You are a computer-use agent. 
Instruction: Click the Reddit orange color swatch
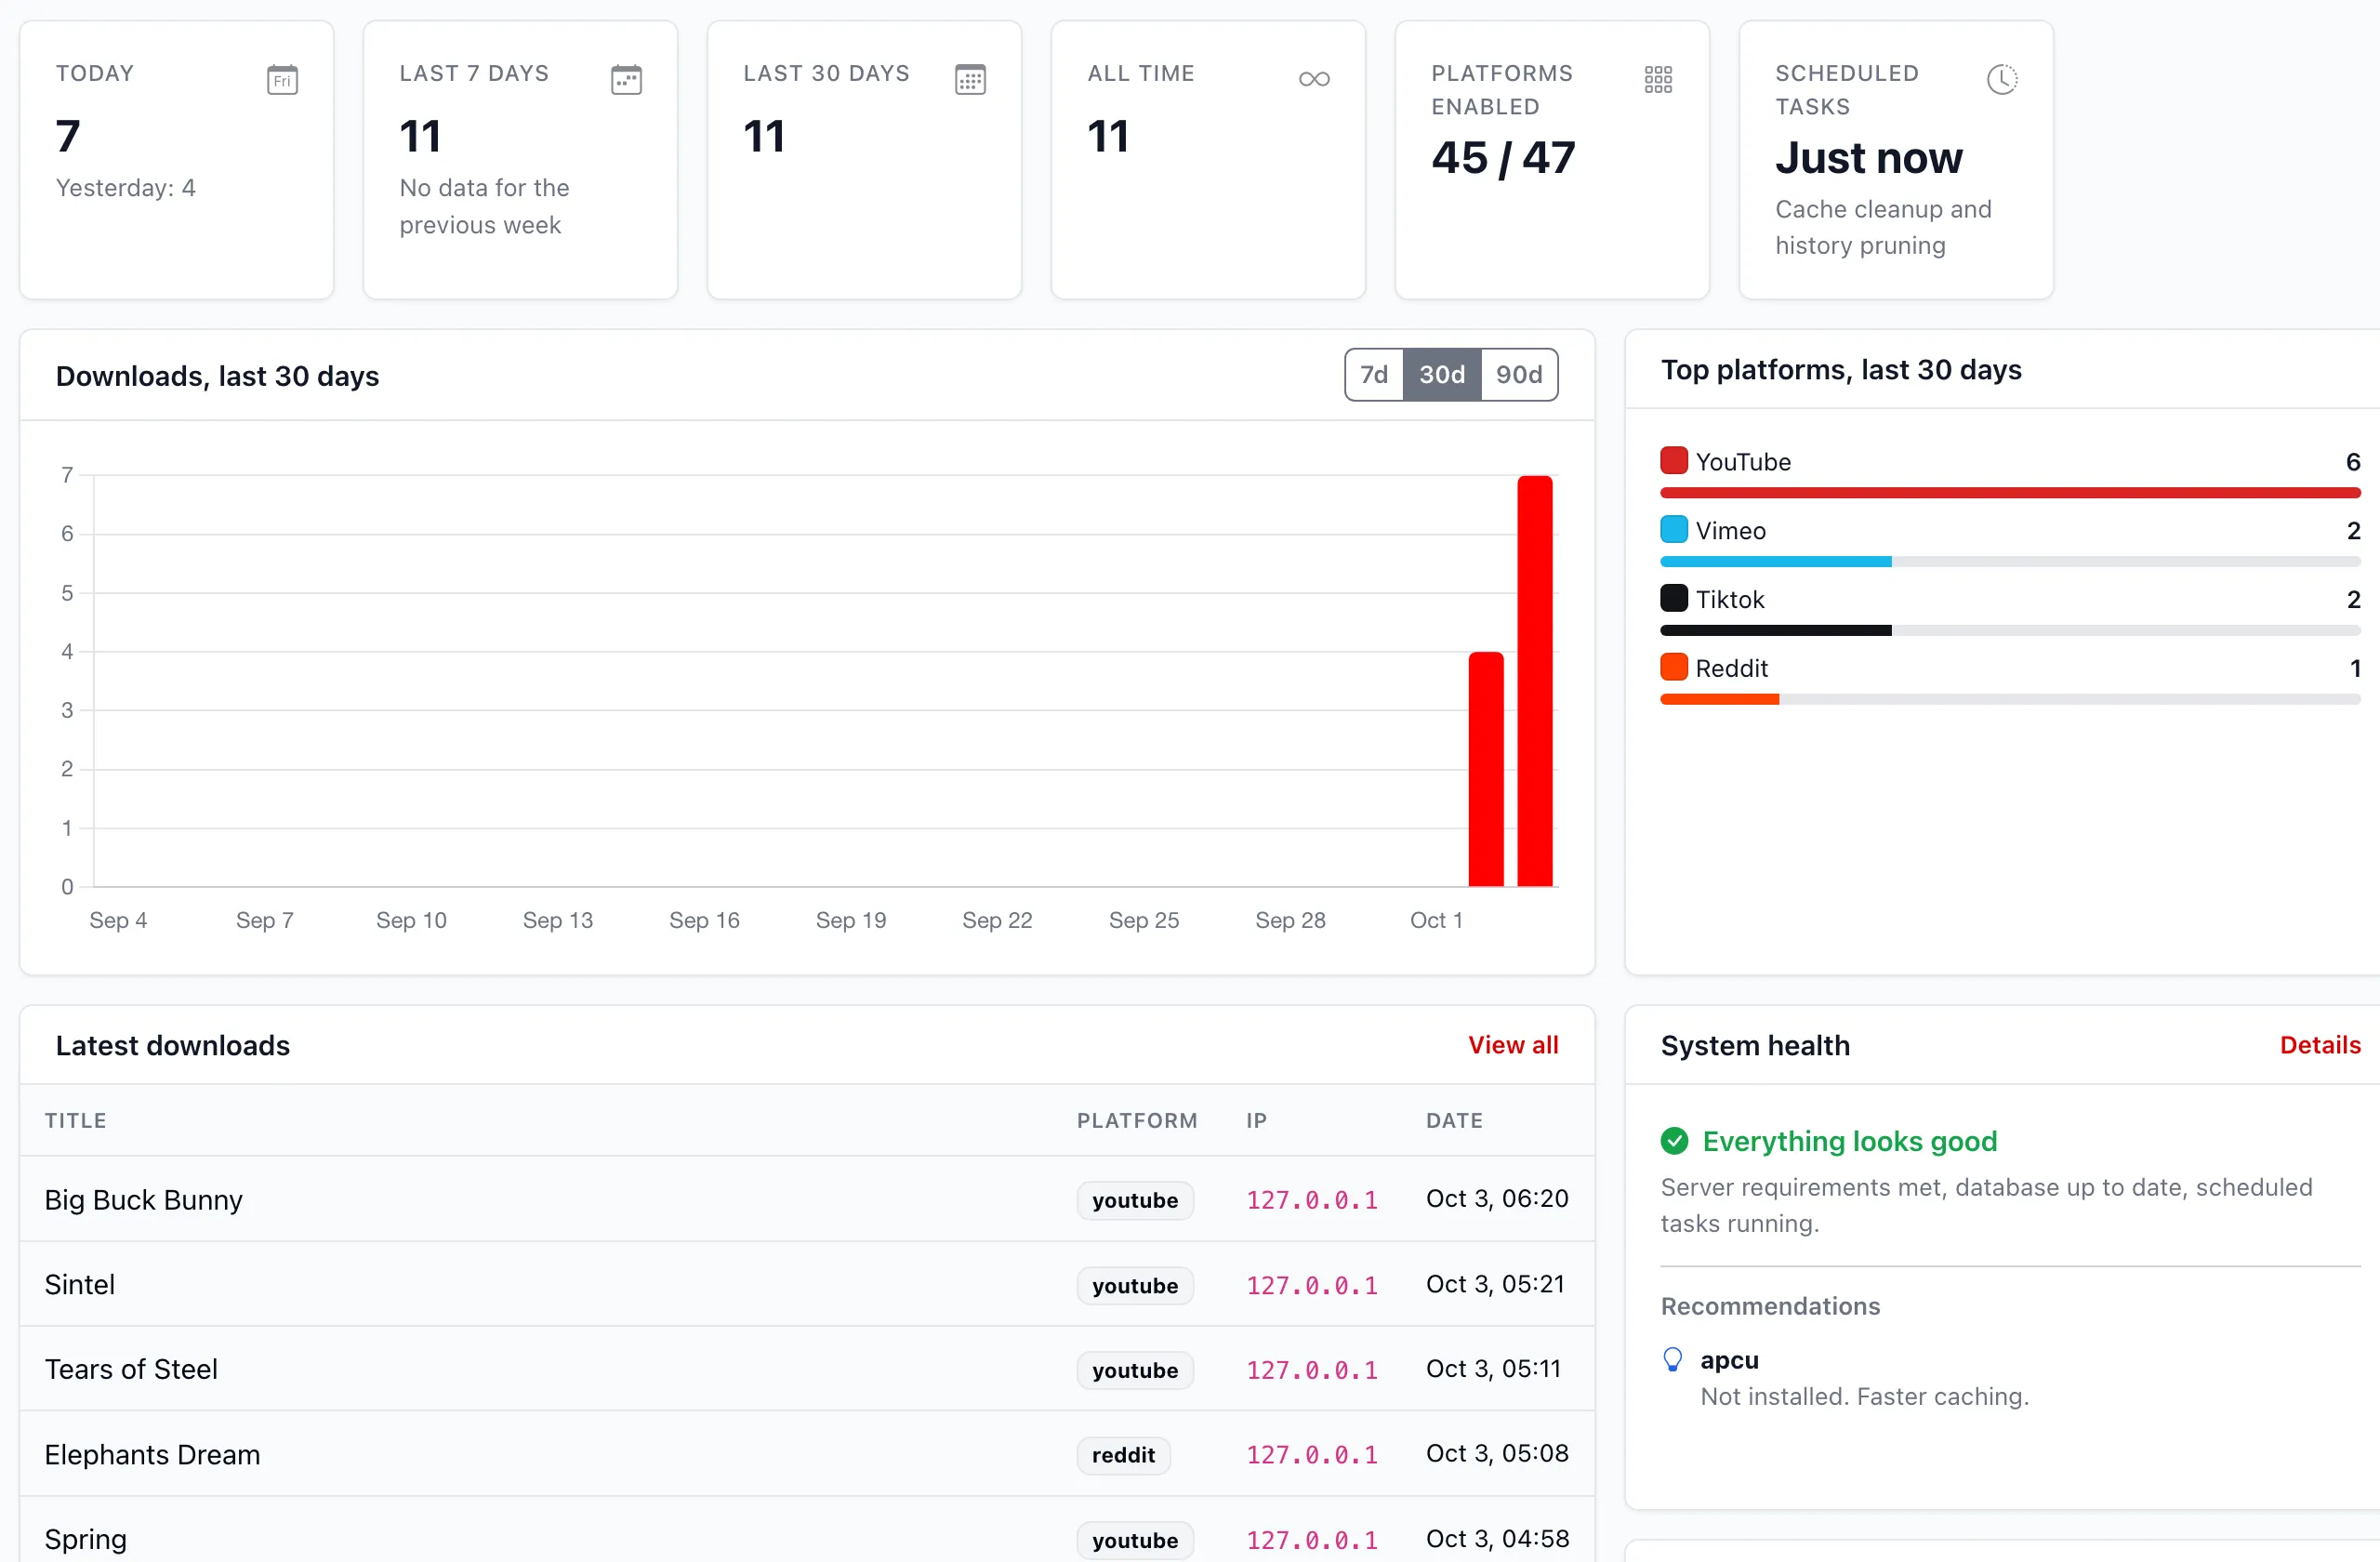(x=1674, y=667)
